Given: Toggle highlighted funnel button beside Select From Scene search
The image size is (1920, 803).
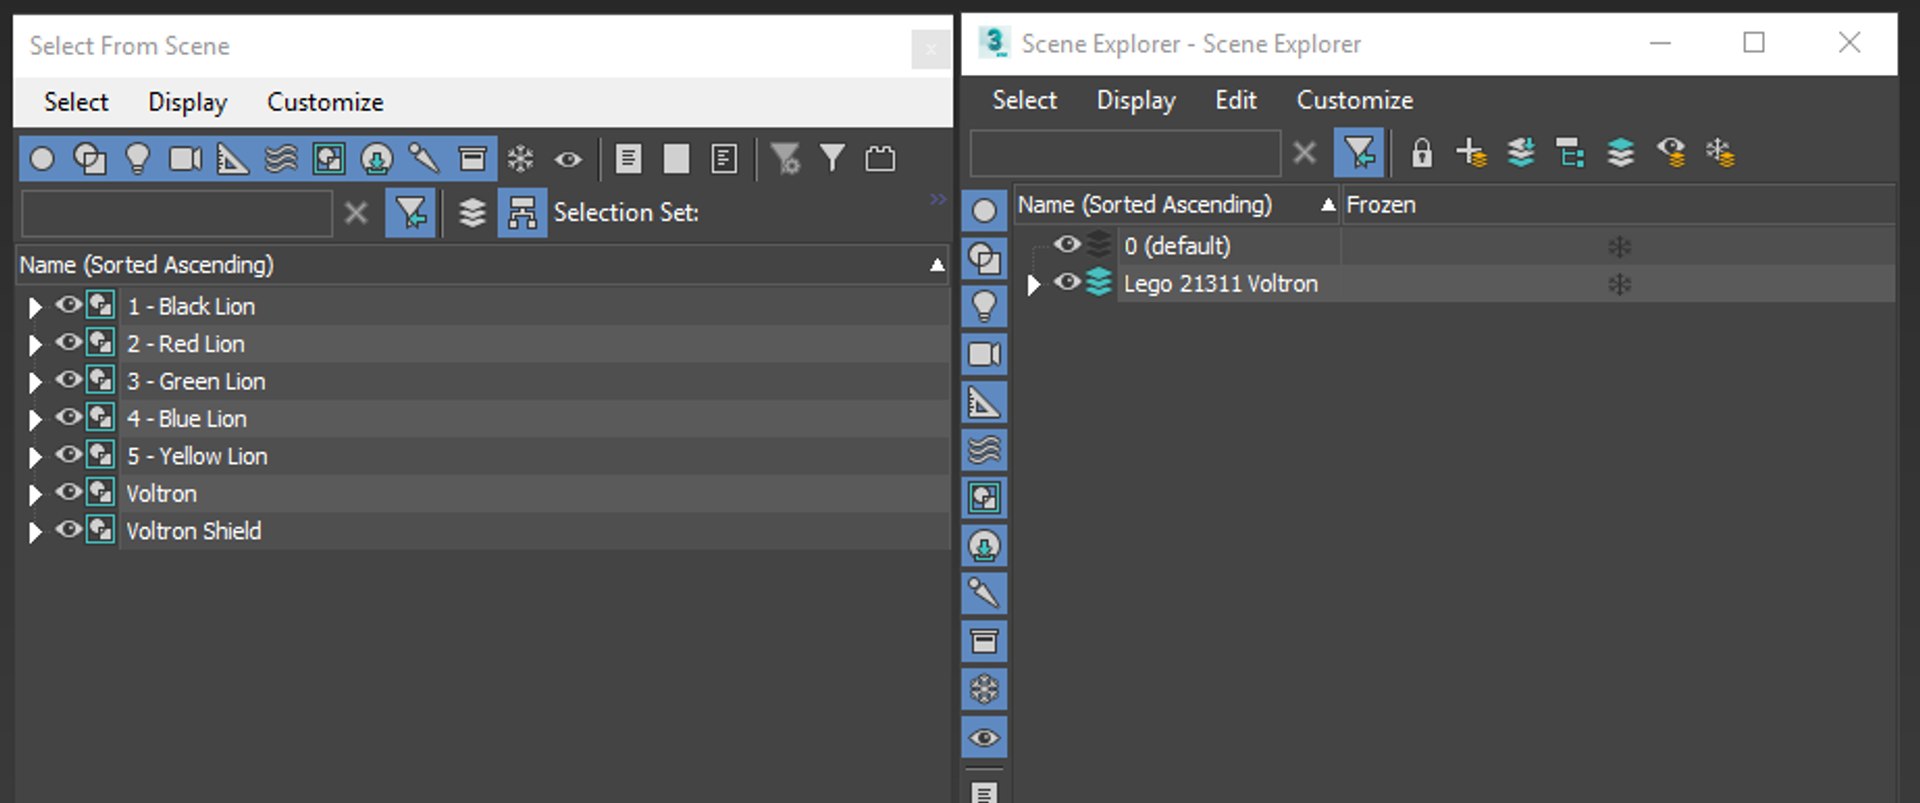Looking at the screenshot, I should [x=410, y=213].
